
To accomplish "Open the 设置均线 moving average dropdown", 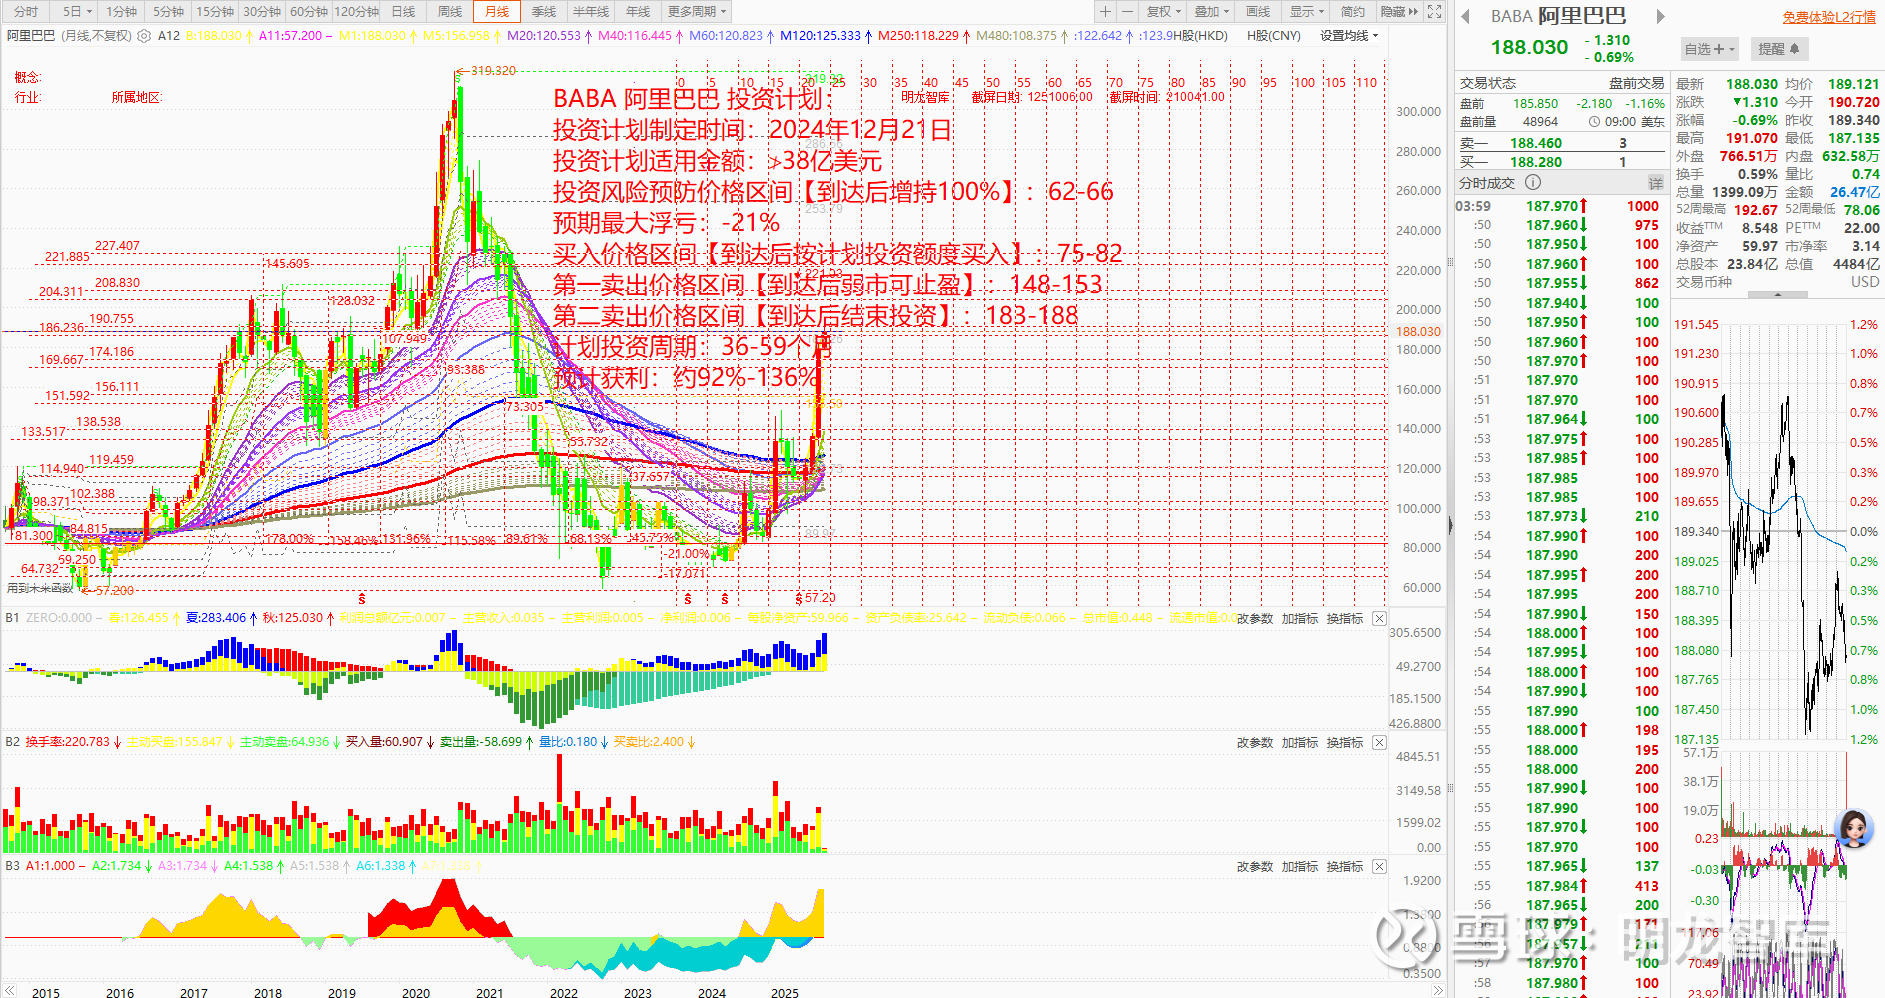I will click(1349, 35).
